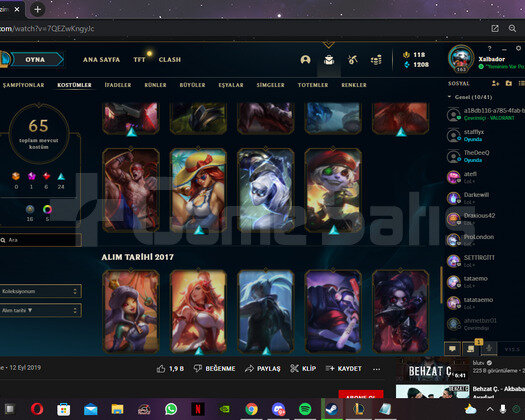Switch to the İFADELER tab
Screen dimensions: 525x420
tap(118, 85)
